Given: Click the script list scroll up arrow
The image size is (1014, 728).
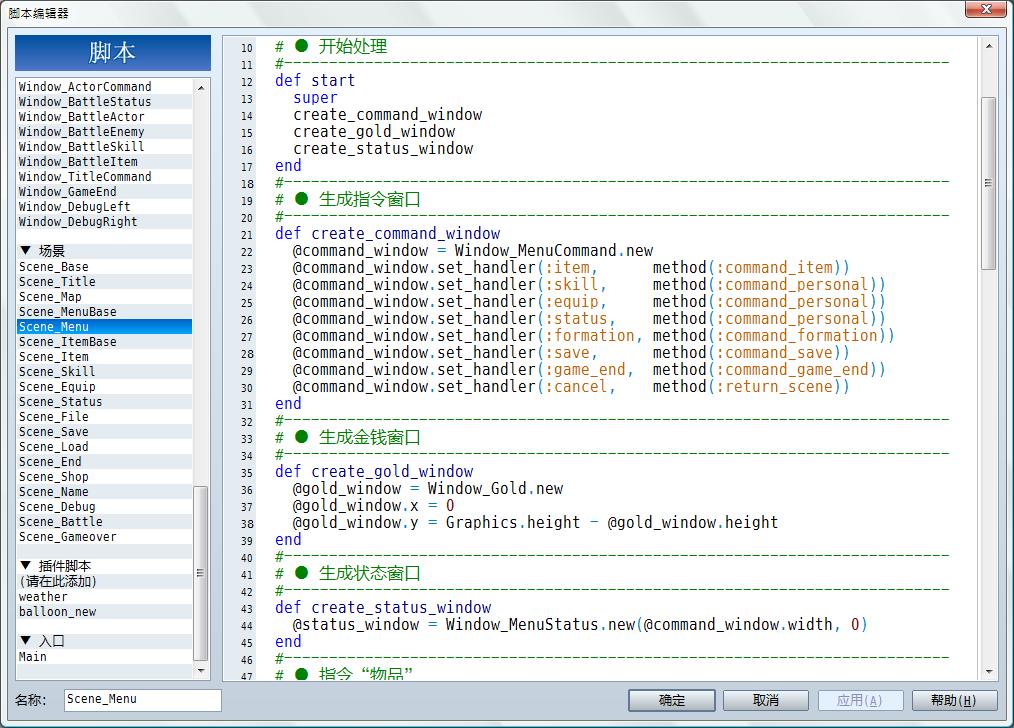Looking at the screenshot, I should click(x=200, y=87).
